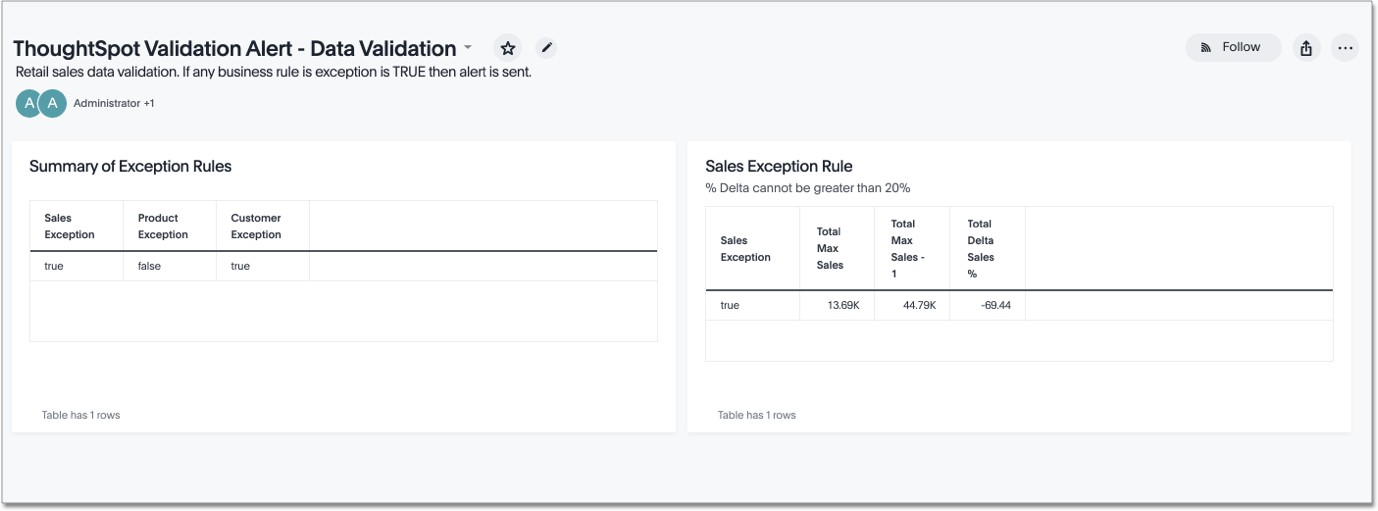Screen dimensions: 1378x511
Task: Expand the Liveboard title dropdown arrow
Action: coord(468,47)
